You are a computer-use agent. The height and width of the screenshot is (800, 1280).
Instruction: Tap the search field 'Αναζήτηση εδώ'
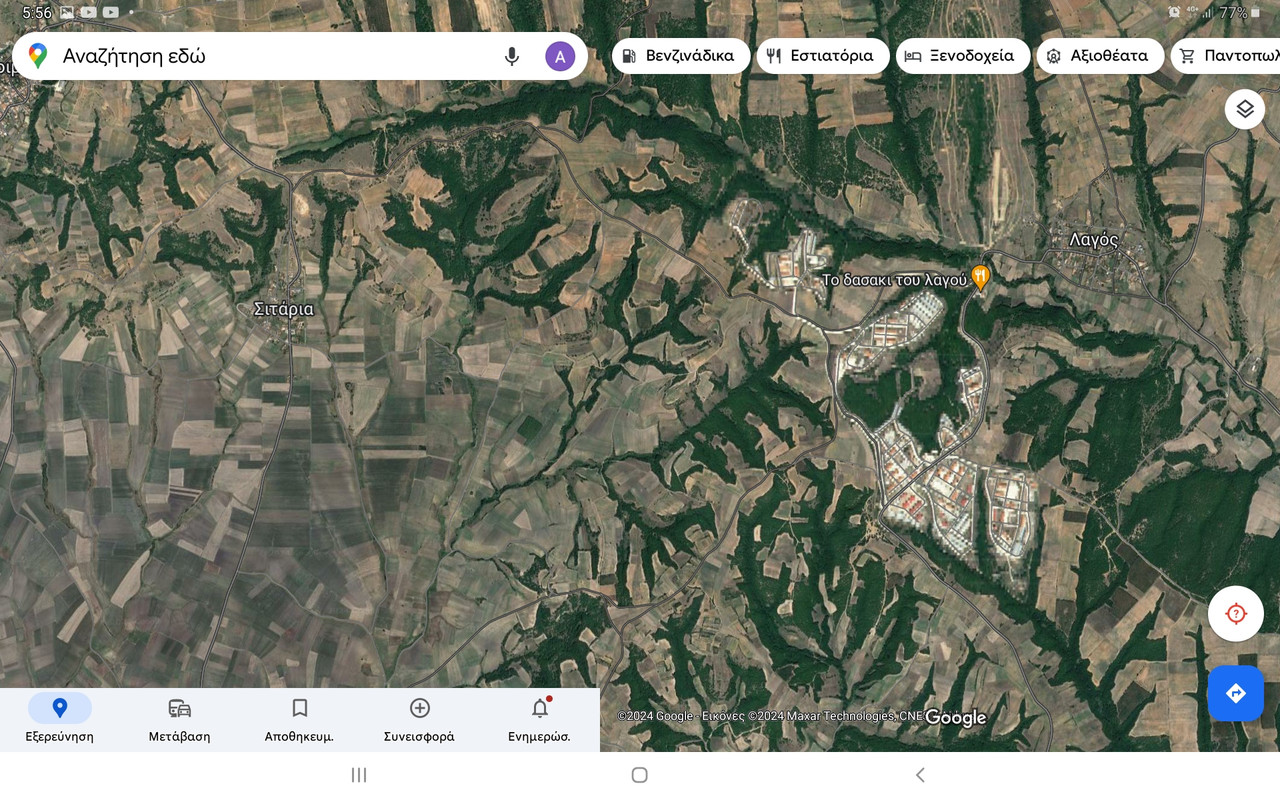300,56
